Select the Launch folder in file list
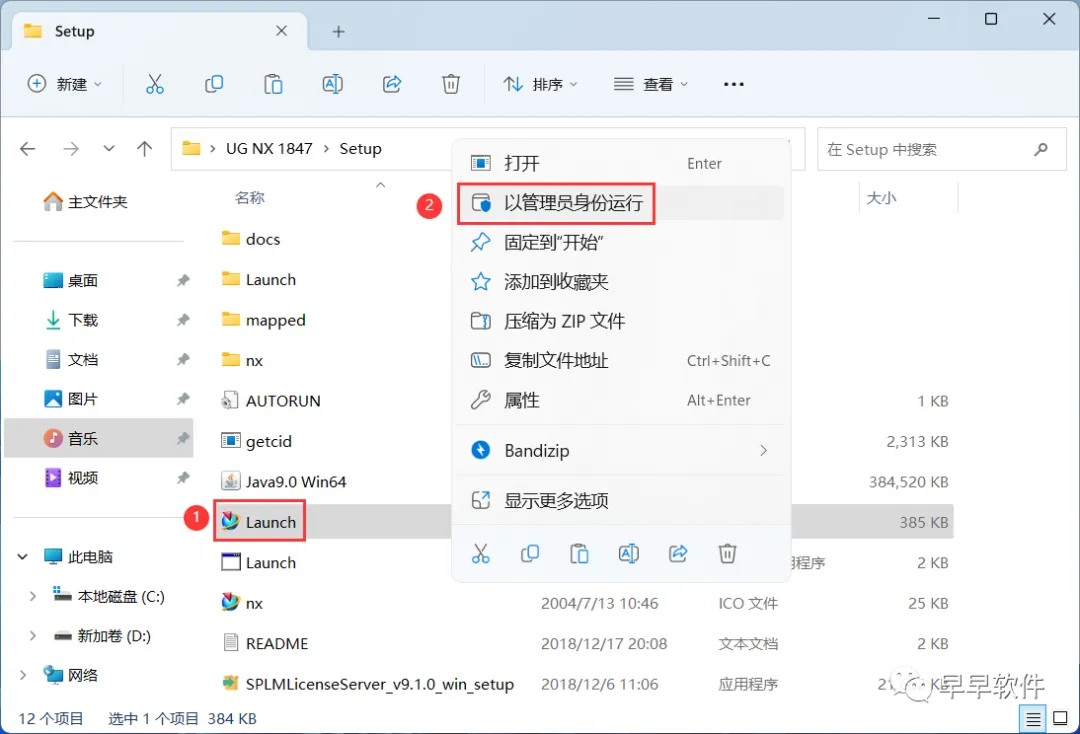Image resolution: width=1080 pixels, height=734 pixels. coord(259,280)
